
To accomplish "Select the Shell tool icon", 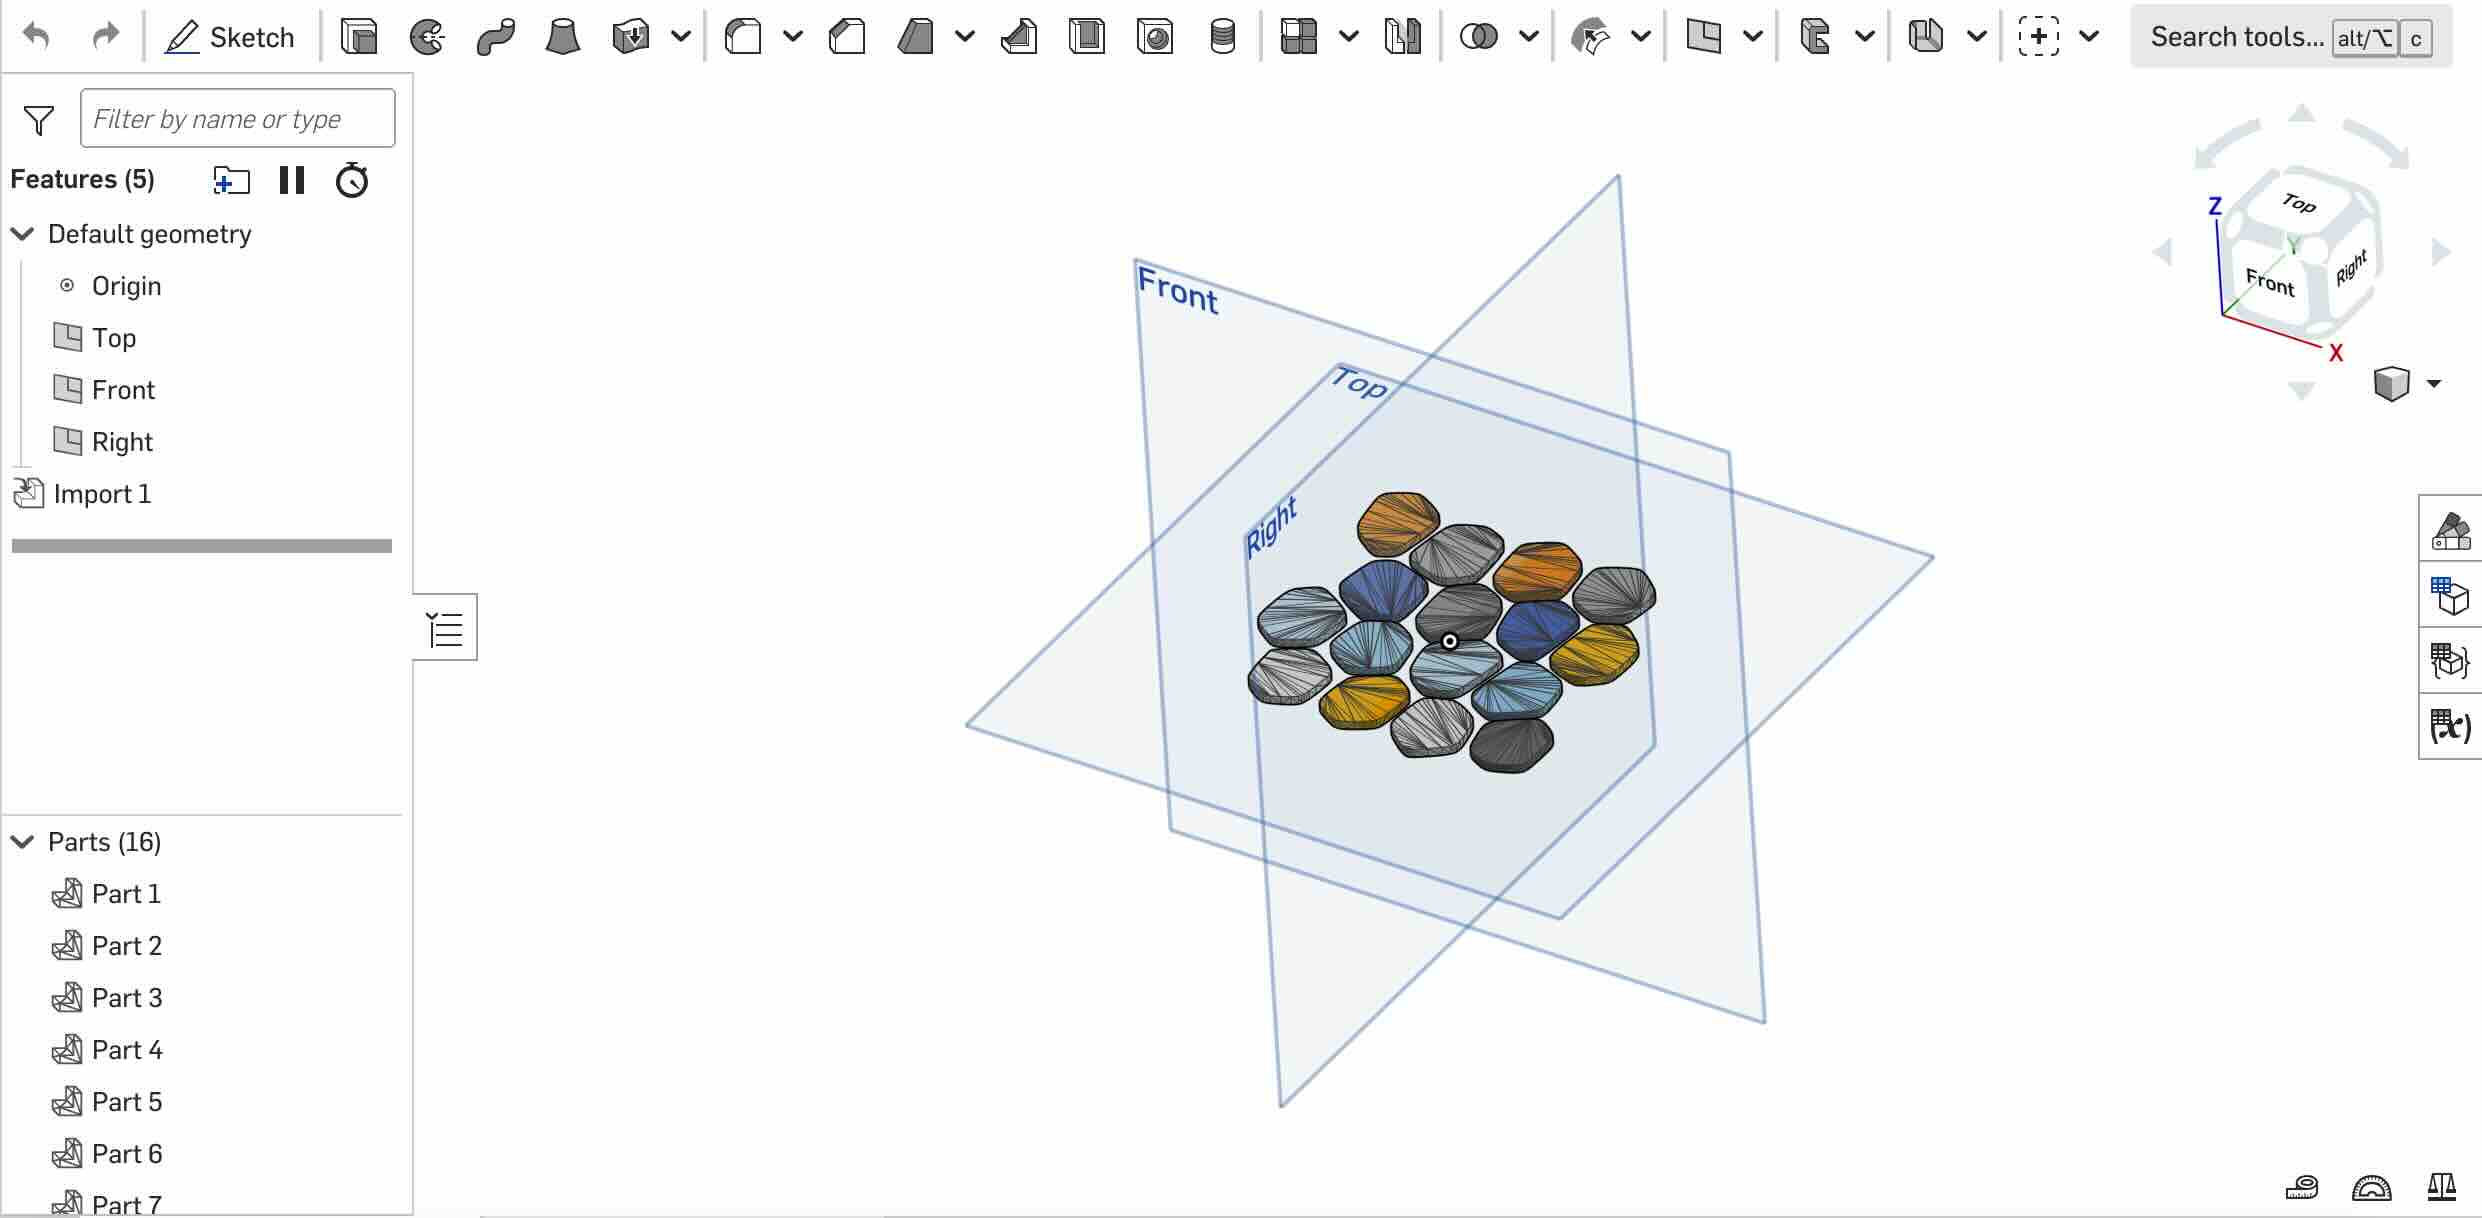I will [x=1087, y=37].
